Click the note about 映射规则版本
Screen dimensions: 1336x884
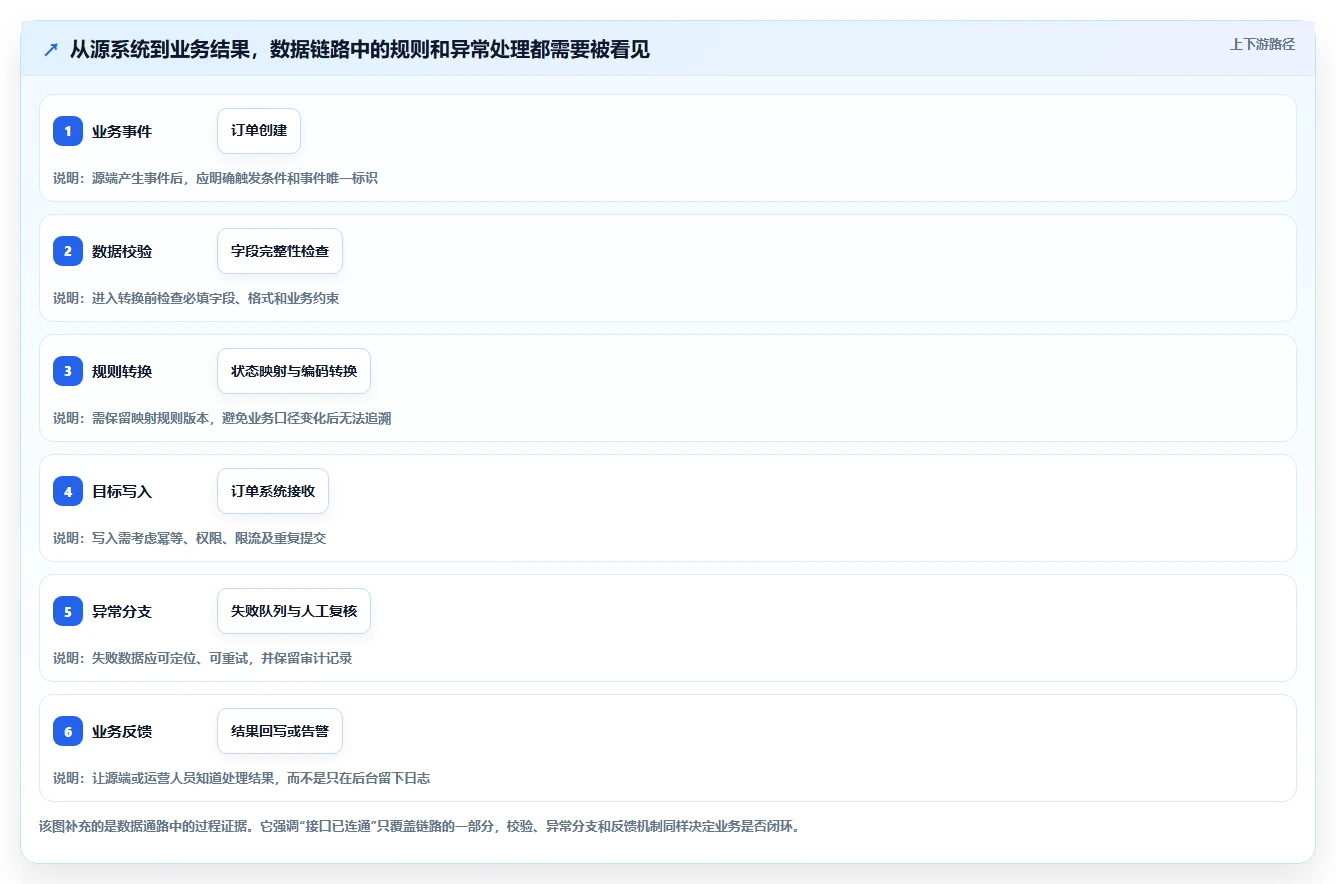pyautogui.click(x=222, y=418)
